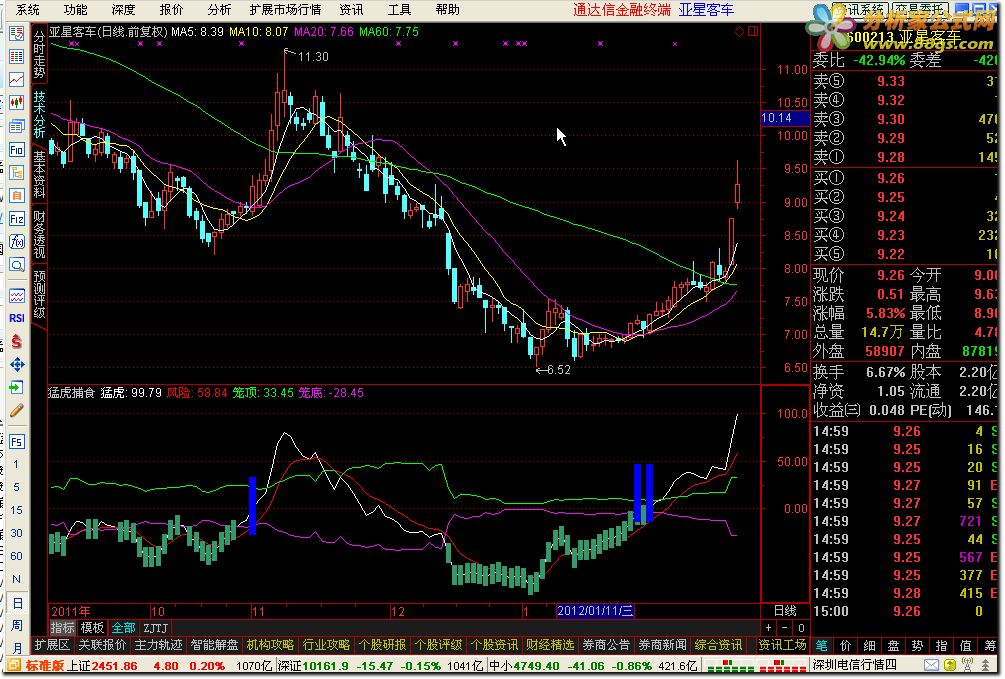The width and height of the screenshot is (1005, 679).
Task: Click the red diamond marker icon atop chart
Action: coord(739,31)
